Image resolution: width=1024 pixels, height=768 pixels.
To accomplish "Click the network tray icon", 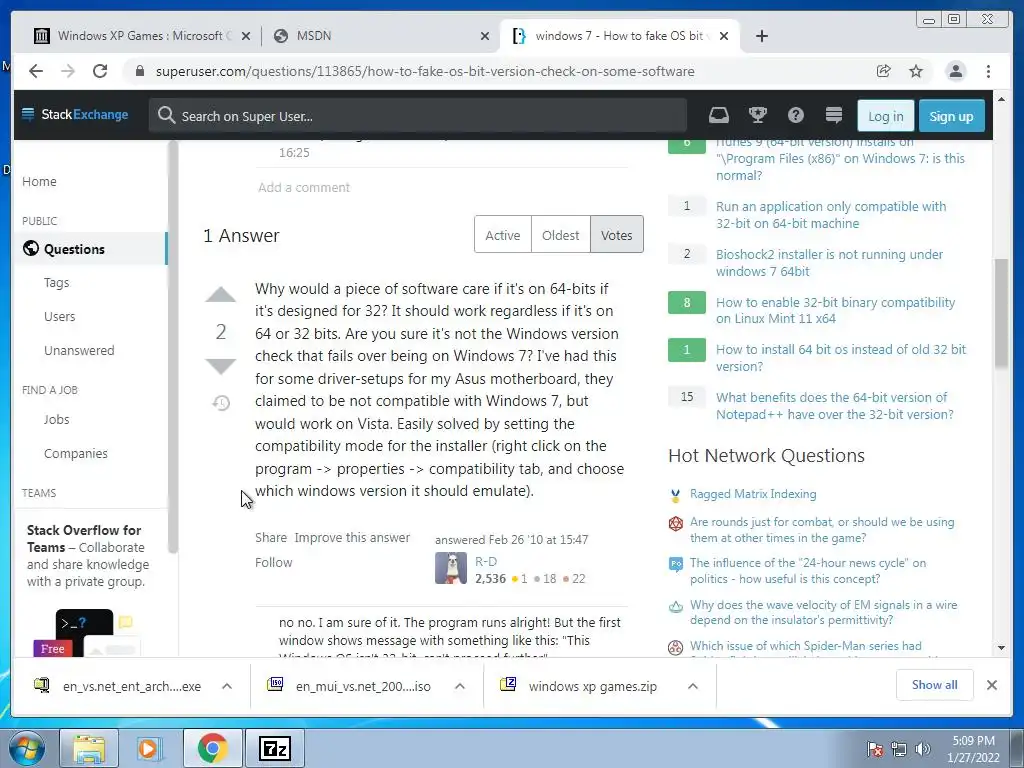I will pos(899,749).
